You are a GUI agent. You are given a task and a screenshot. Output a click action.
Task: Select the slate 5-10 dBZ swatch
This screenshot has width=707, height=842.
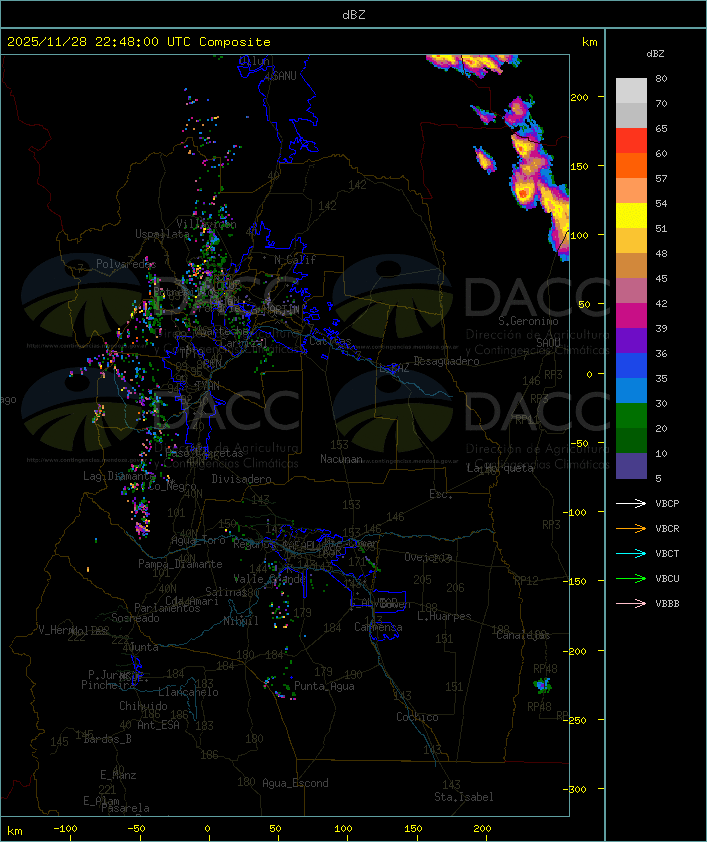[631, 466]
